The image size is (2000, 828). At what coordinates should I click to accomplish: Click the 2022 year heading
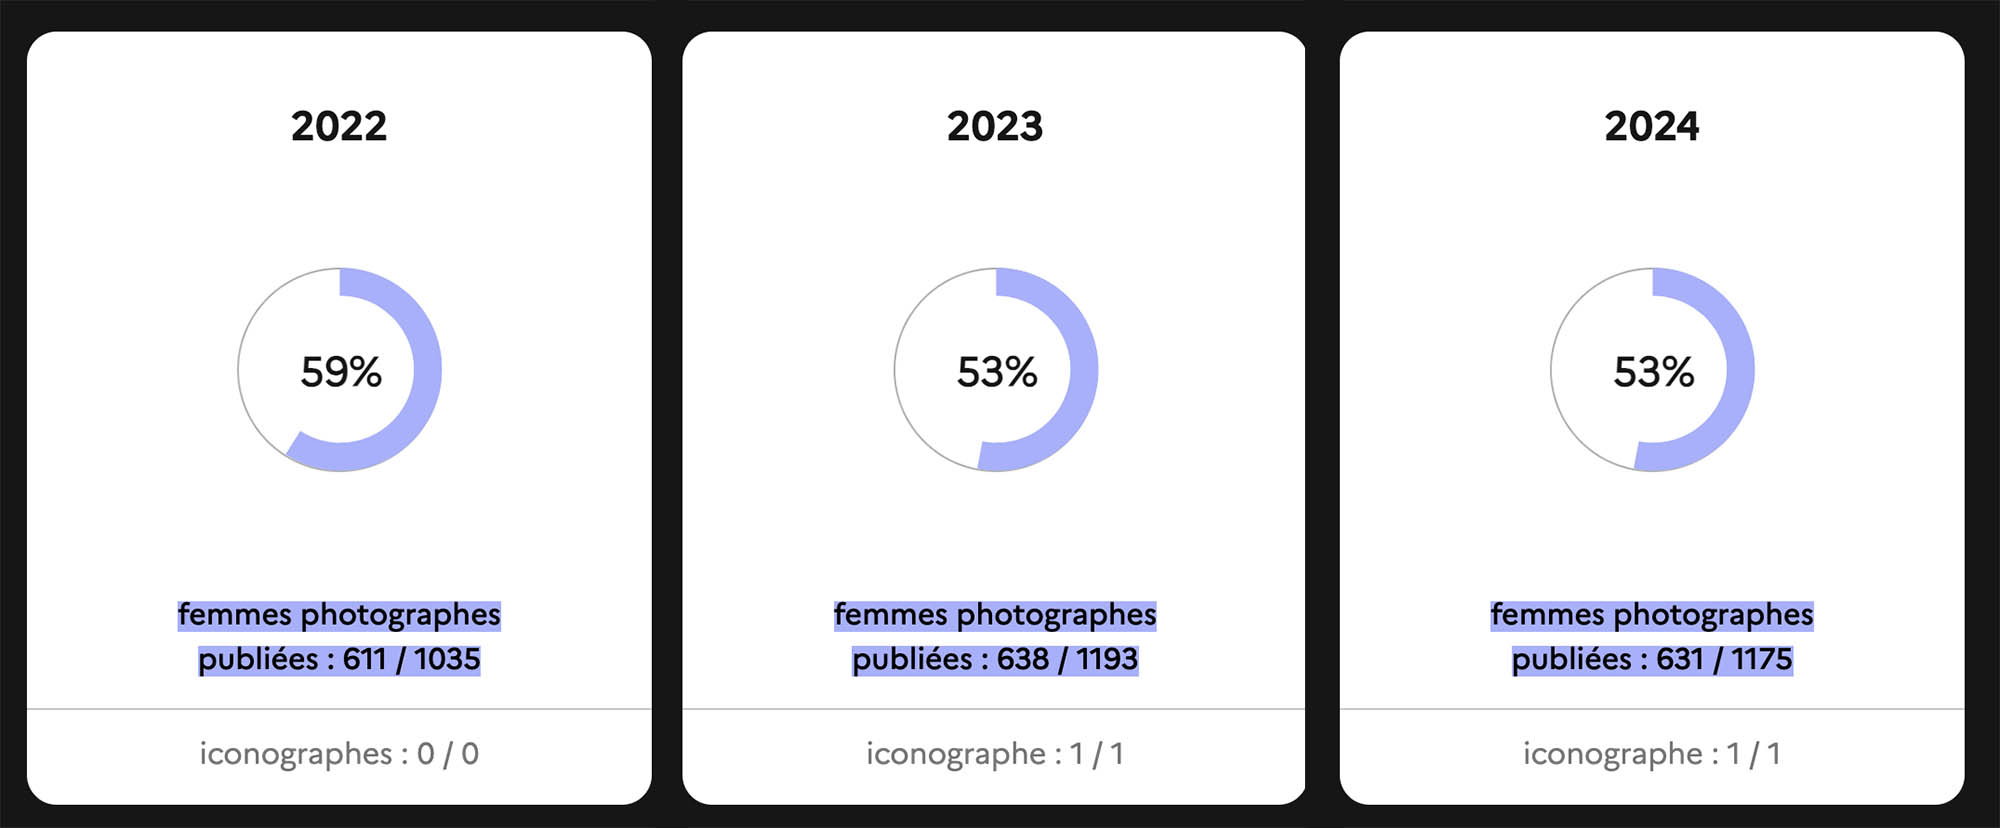[x=339, y=126]
